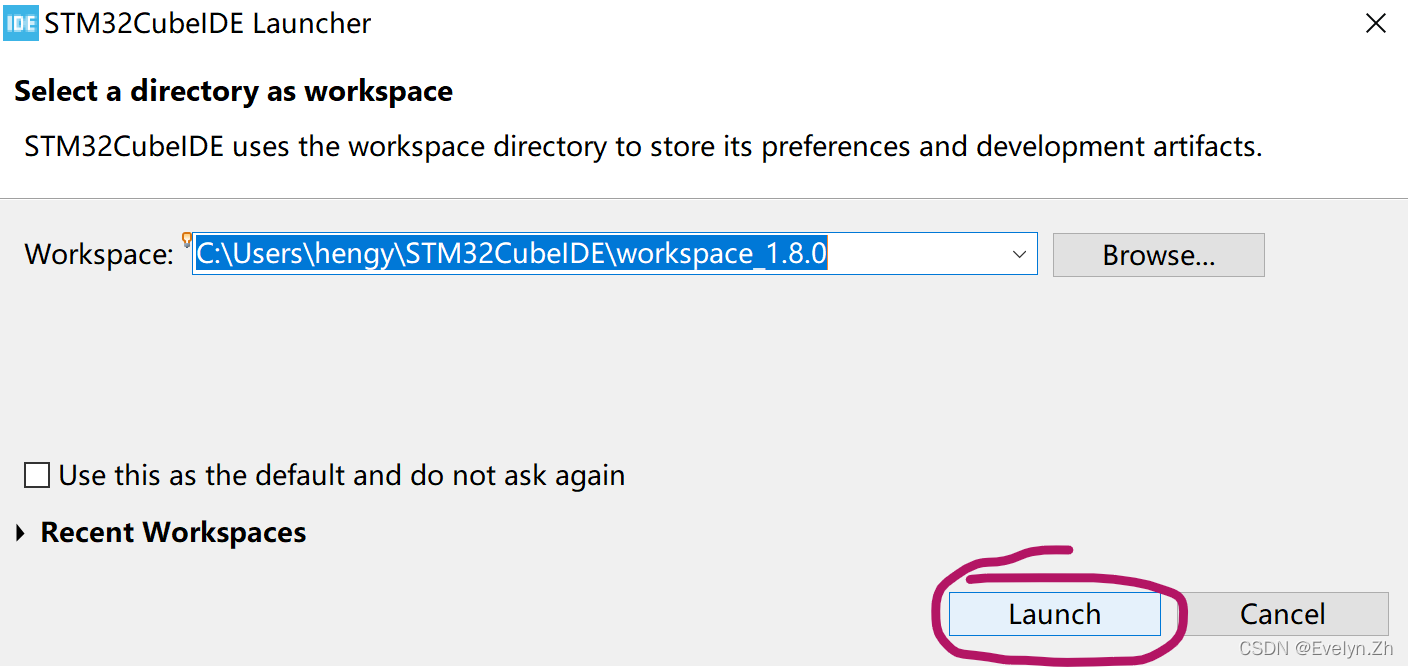Close the STM32CubeIDE Launcher dialog
This screenshot has height=668, width=1408.
(x=1376, y=24)
